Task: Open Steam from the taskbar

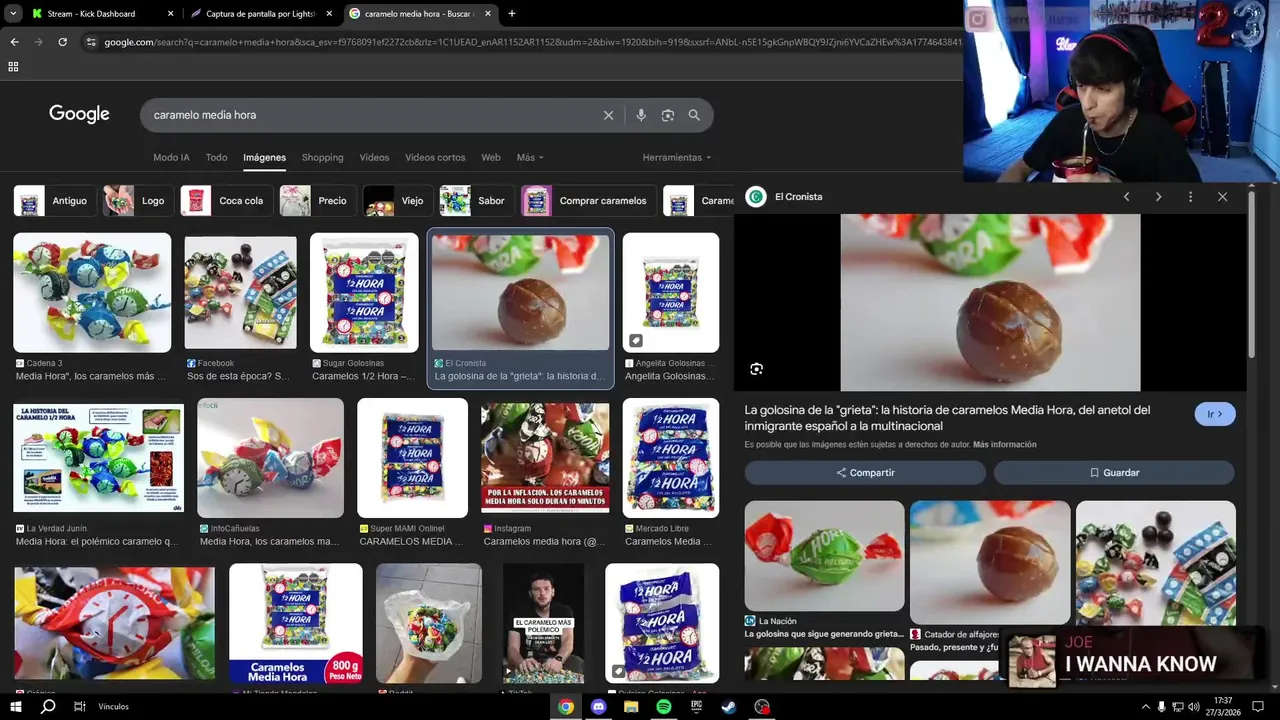Action: coord(729,706)
